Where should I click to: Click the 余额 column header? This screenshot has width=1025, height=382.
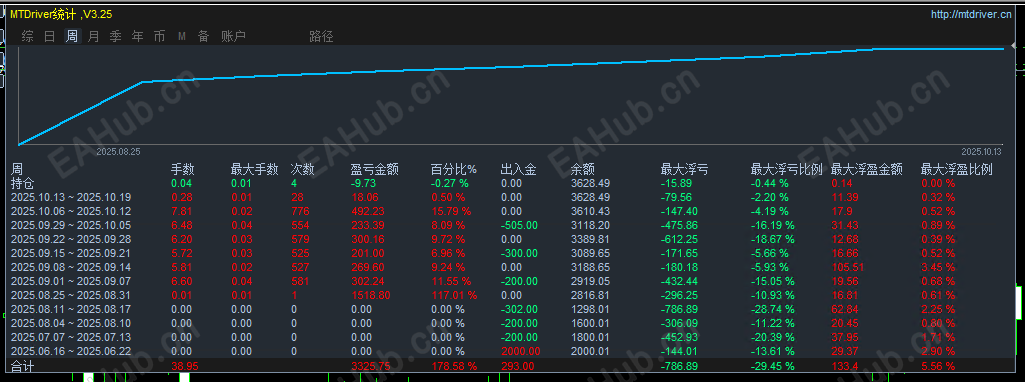[x=583, y=170]
